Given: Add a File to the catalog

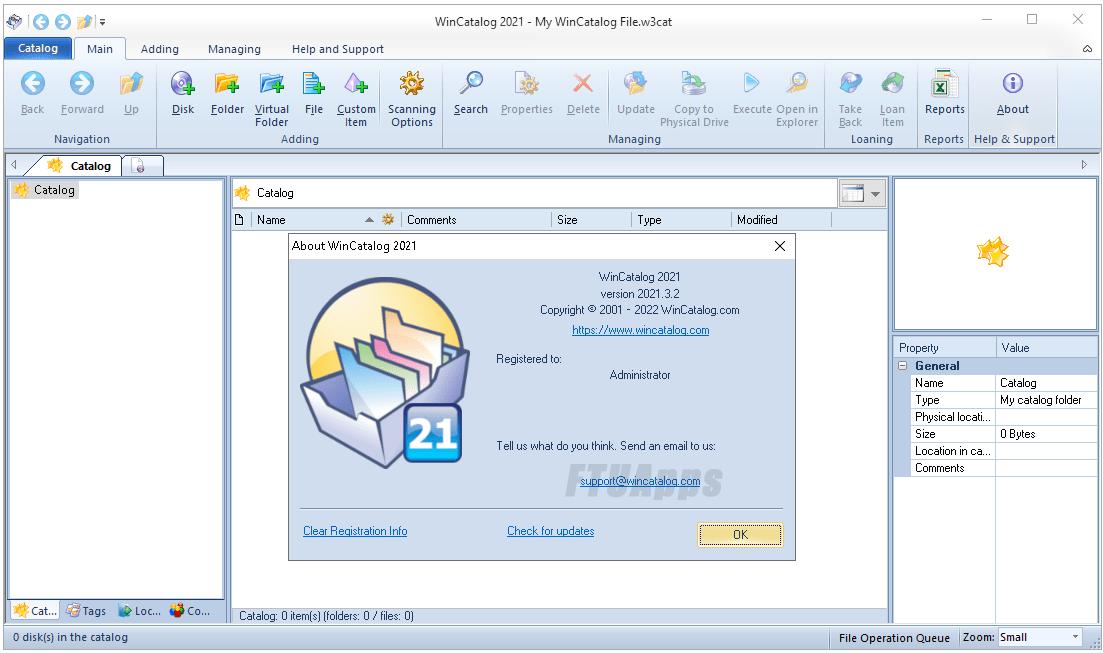Looking at the screenshot, I should click(x=314, y=93).
